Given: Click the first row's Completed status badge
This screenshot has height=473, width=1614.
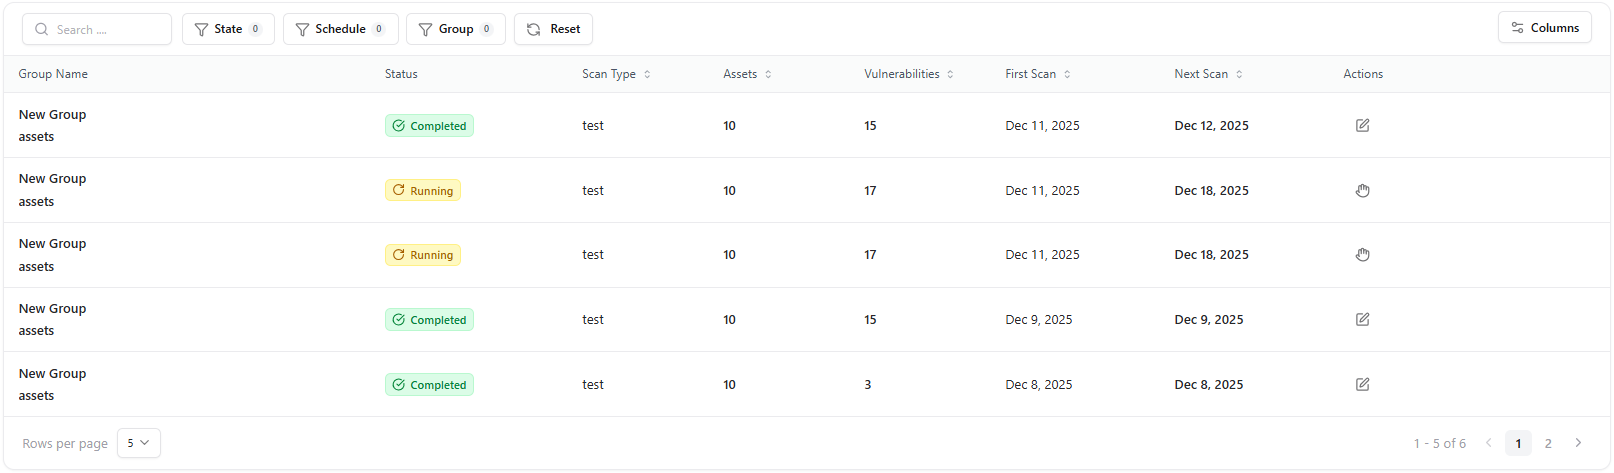Looking at the screenshot, I should point(429,126).
